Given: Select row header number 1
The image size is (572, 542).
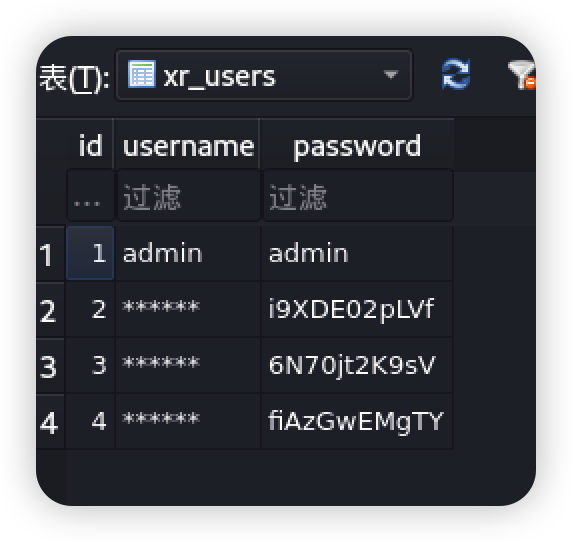Looking at the screenshot, I should click(x=50, y=254).
